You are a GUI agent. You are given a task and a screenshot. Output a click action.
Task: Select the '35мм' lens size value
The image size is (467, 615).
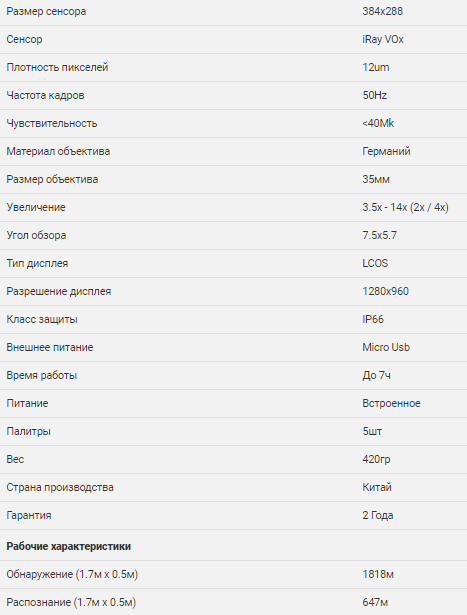click(376, 179)
